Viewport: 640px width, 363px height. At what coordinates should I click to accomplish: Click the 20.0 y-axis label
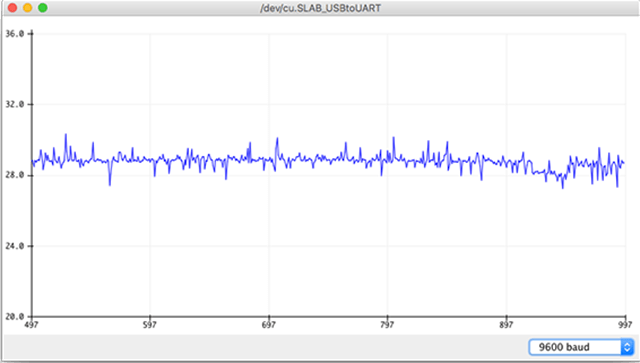click(x=15, y=316)
